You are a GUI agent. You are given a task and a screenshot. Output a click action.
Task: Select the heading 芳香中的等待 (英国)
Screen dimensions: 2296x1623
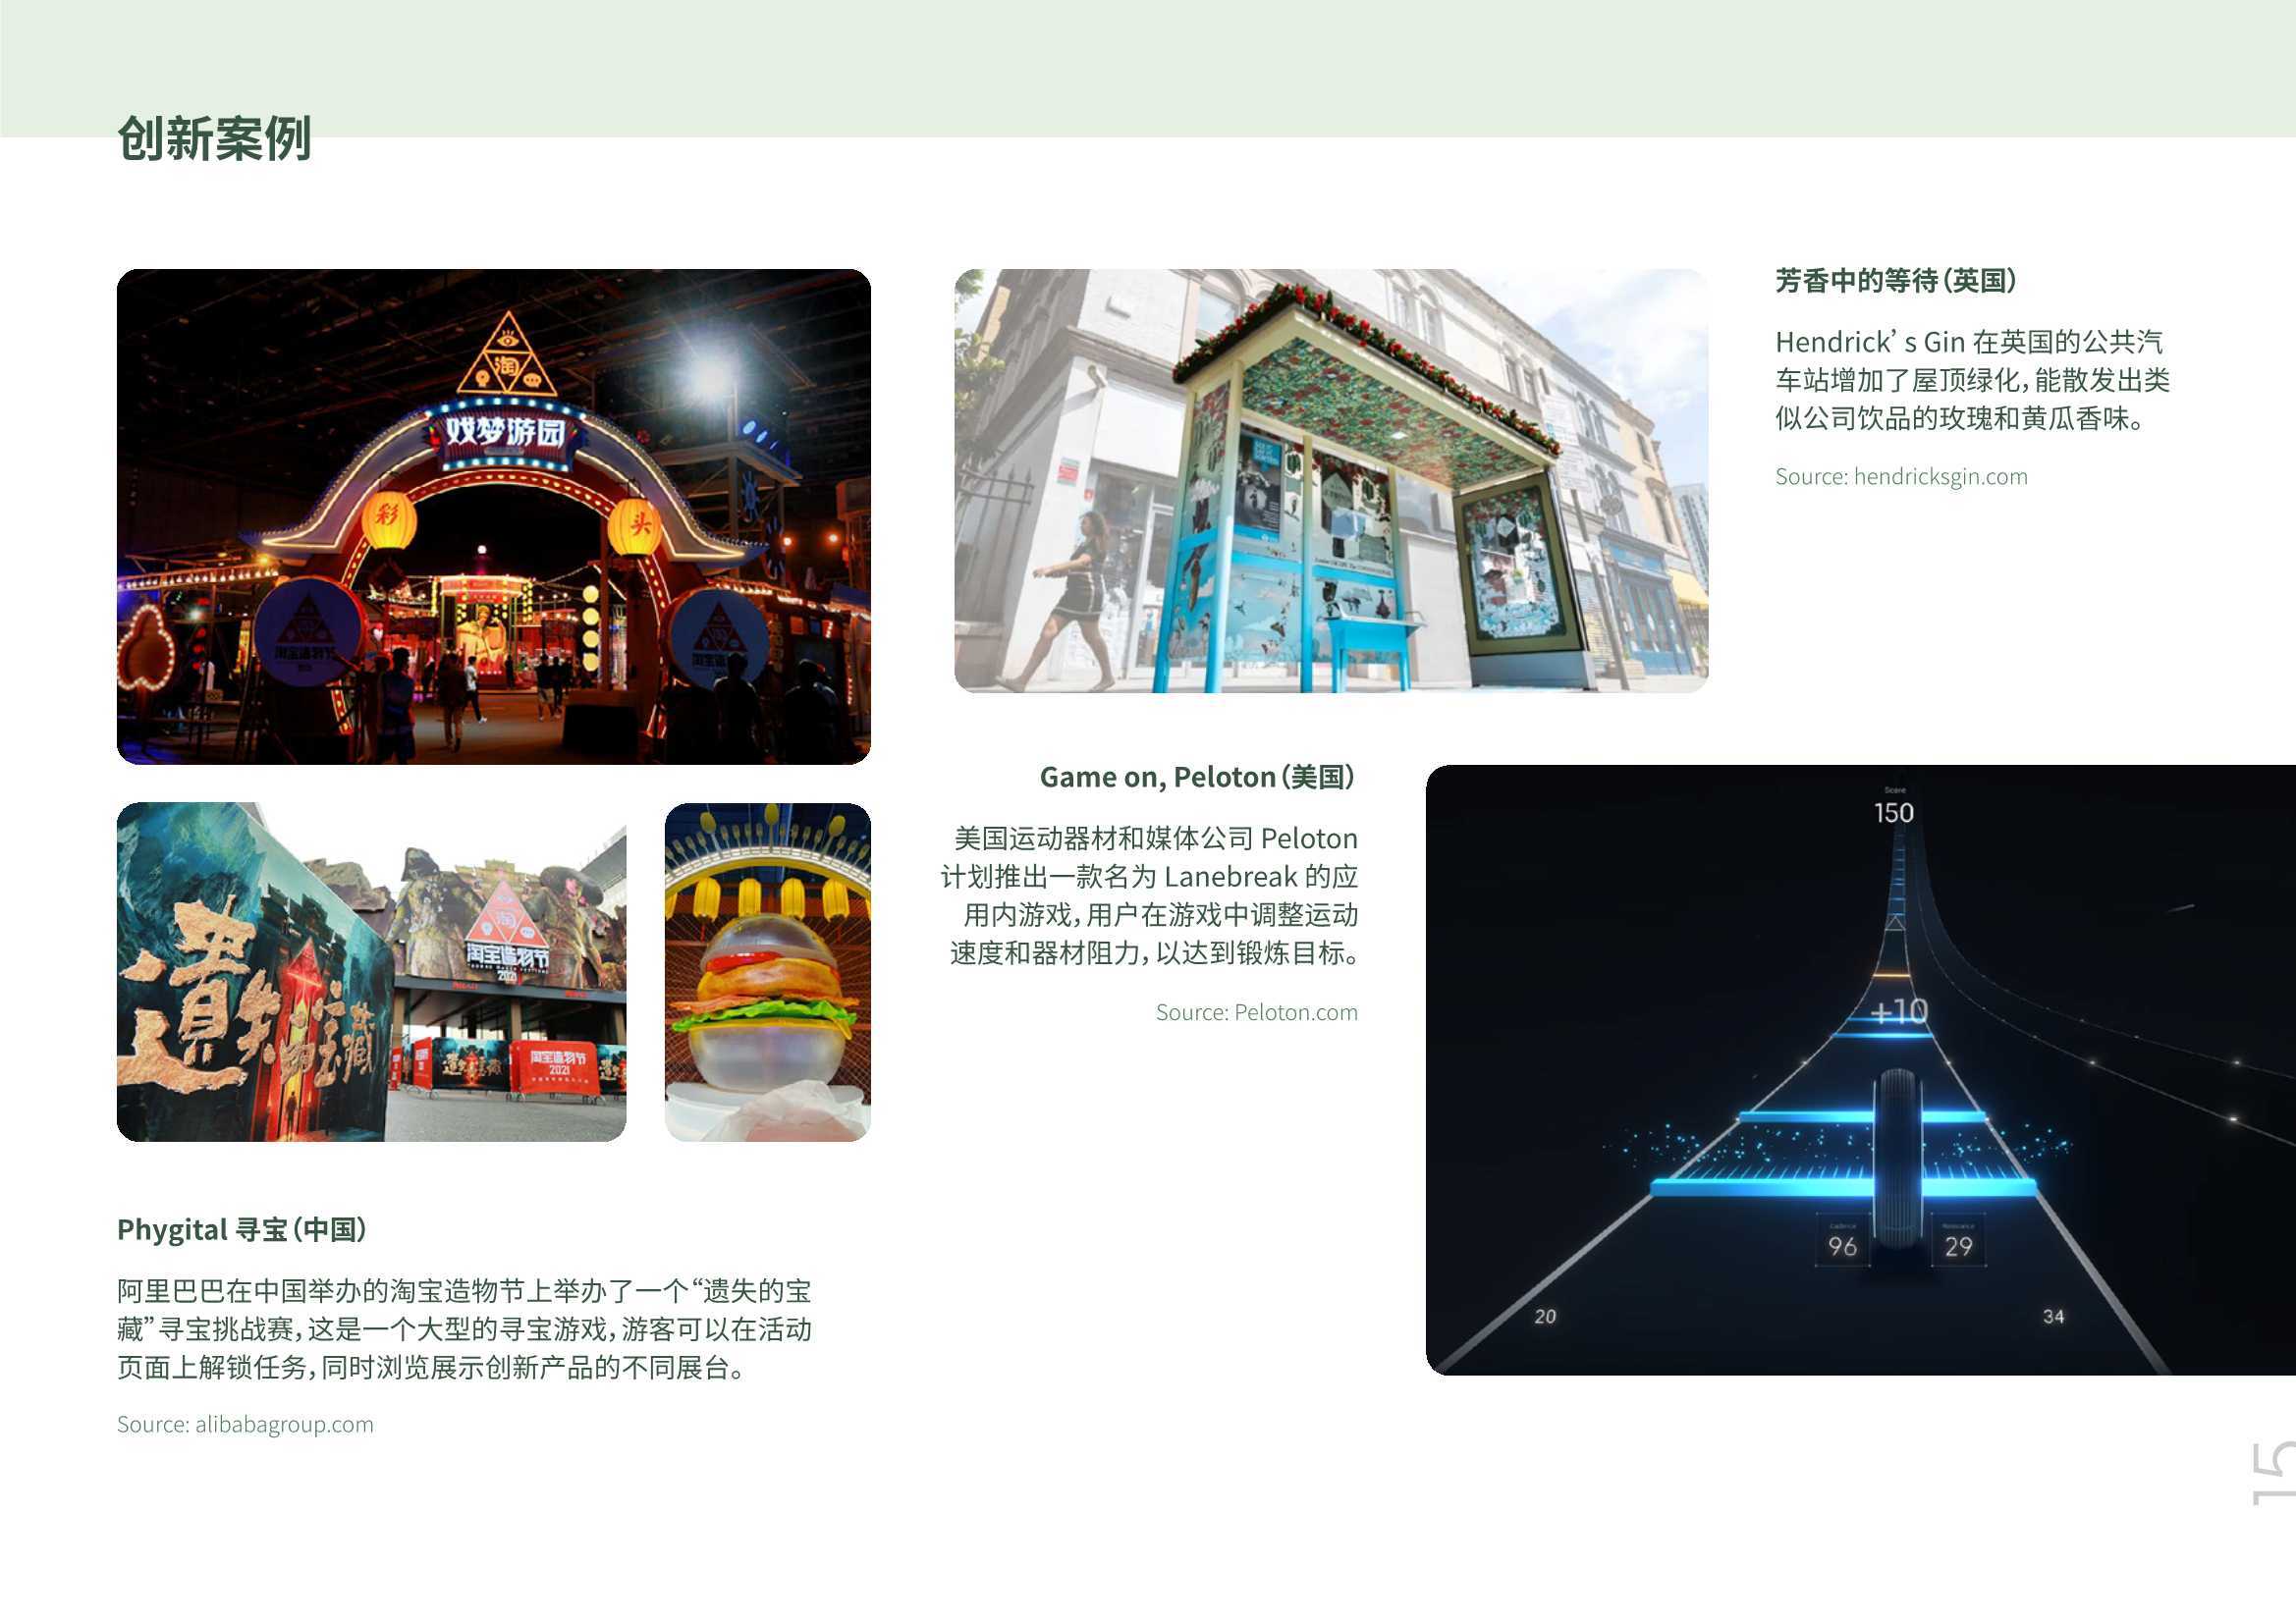click(x=1895, y=281)
